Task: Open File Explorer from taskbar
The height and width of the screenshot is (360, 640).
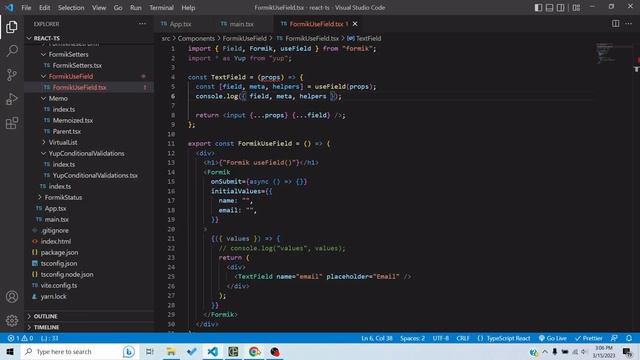Action: click(171, 351)
